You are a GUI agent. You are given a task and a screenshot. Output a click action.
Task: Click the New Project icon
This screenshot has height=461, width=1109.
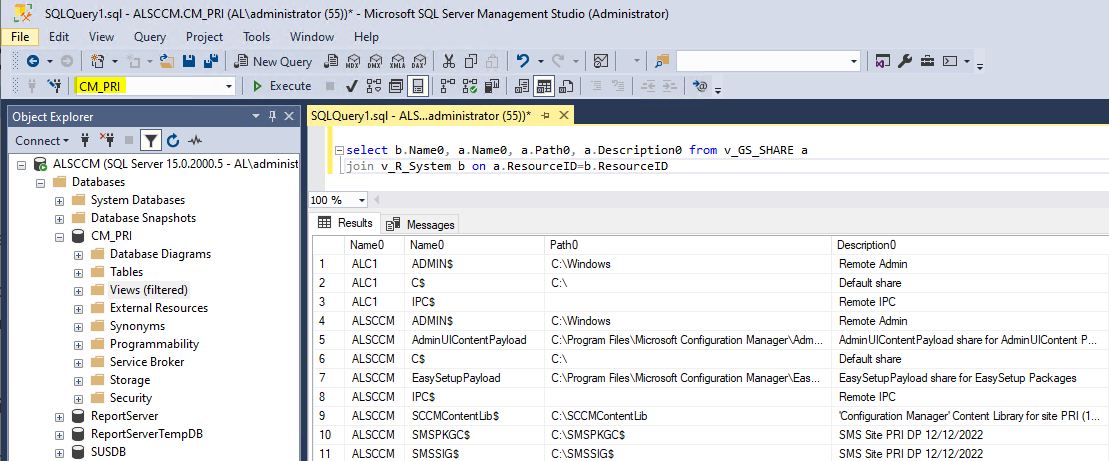point(98,62)
